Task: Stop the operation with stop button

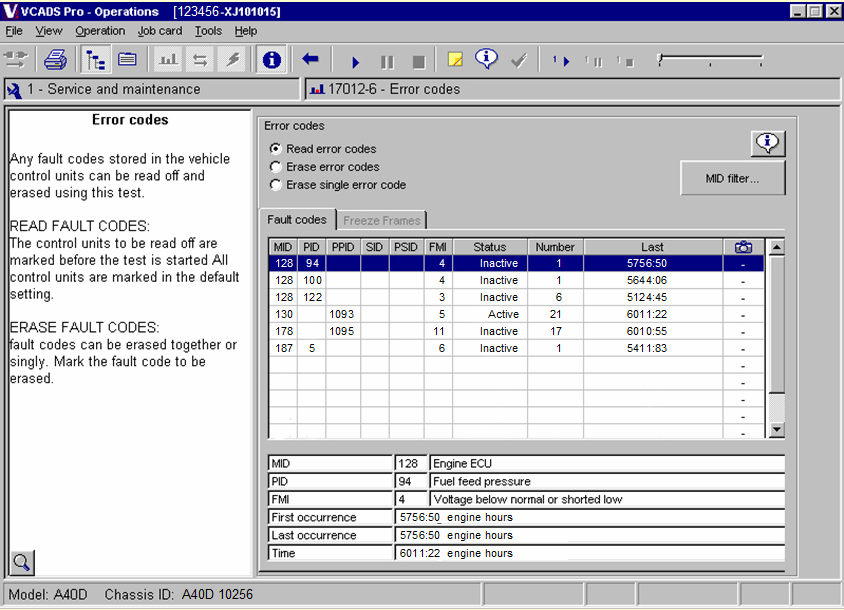Action: click(x=419, y=62)
